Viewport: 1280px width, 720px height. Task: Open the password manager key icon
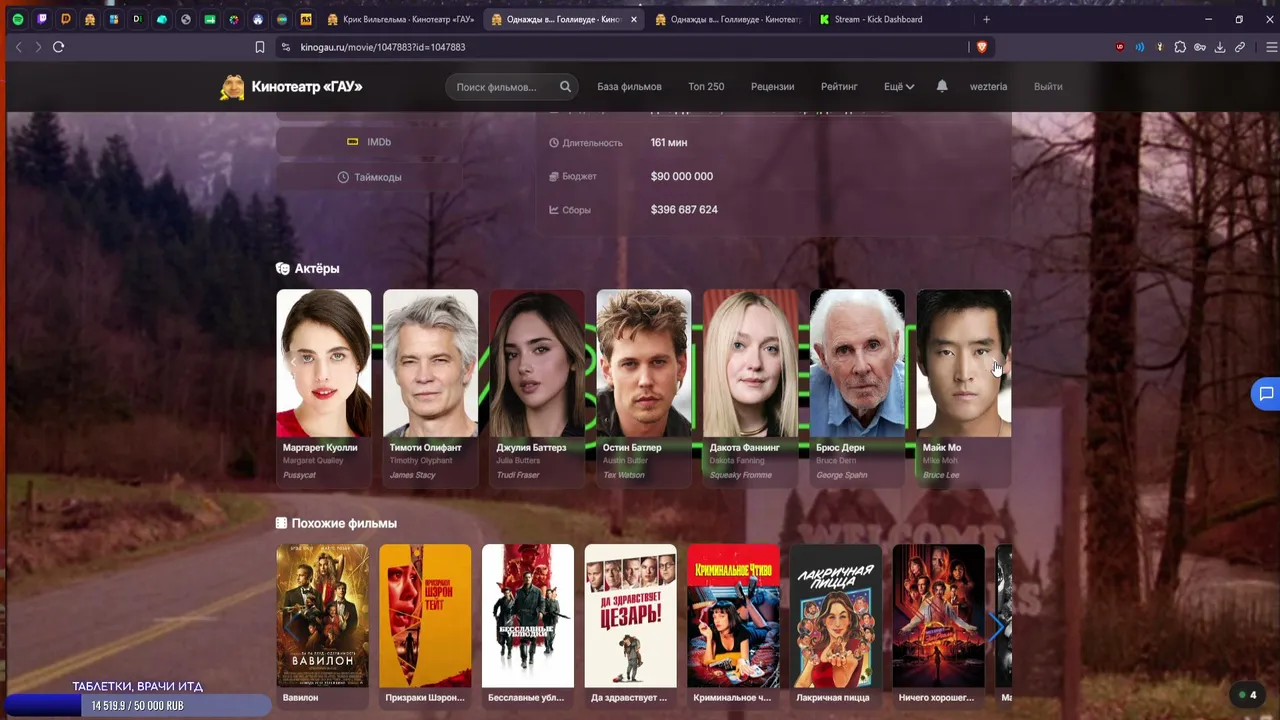click(1200, 47)
